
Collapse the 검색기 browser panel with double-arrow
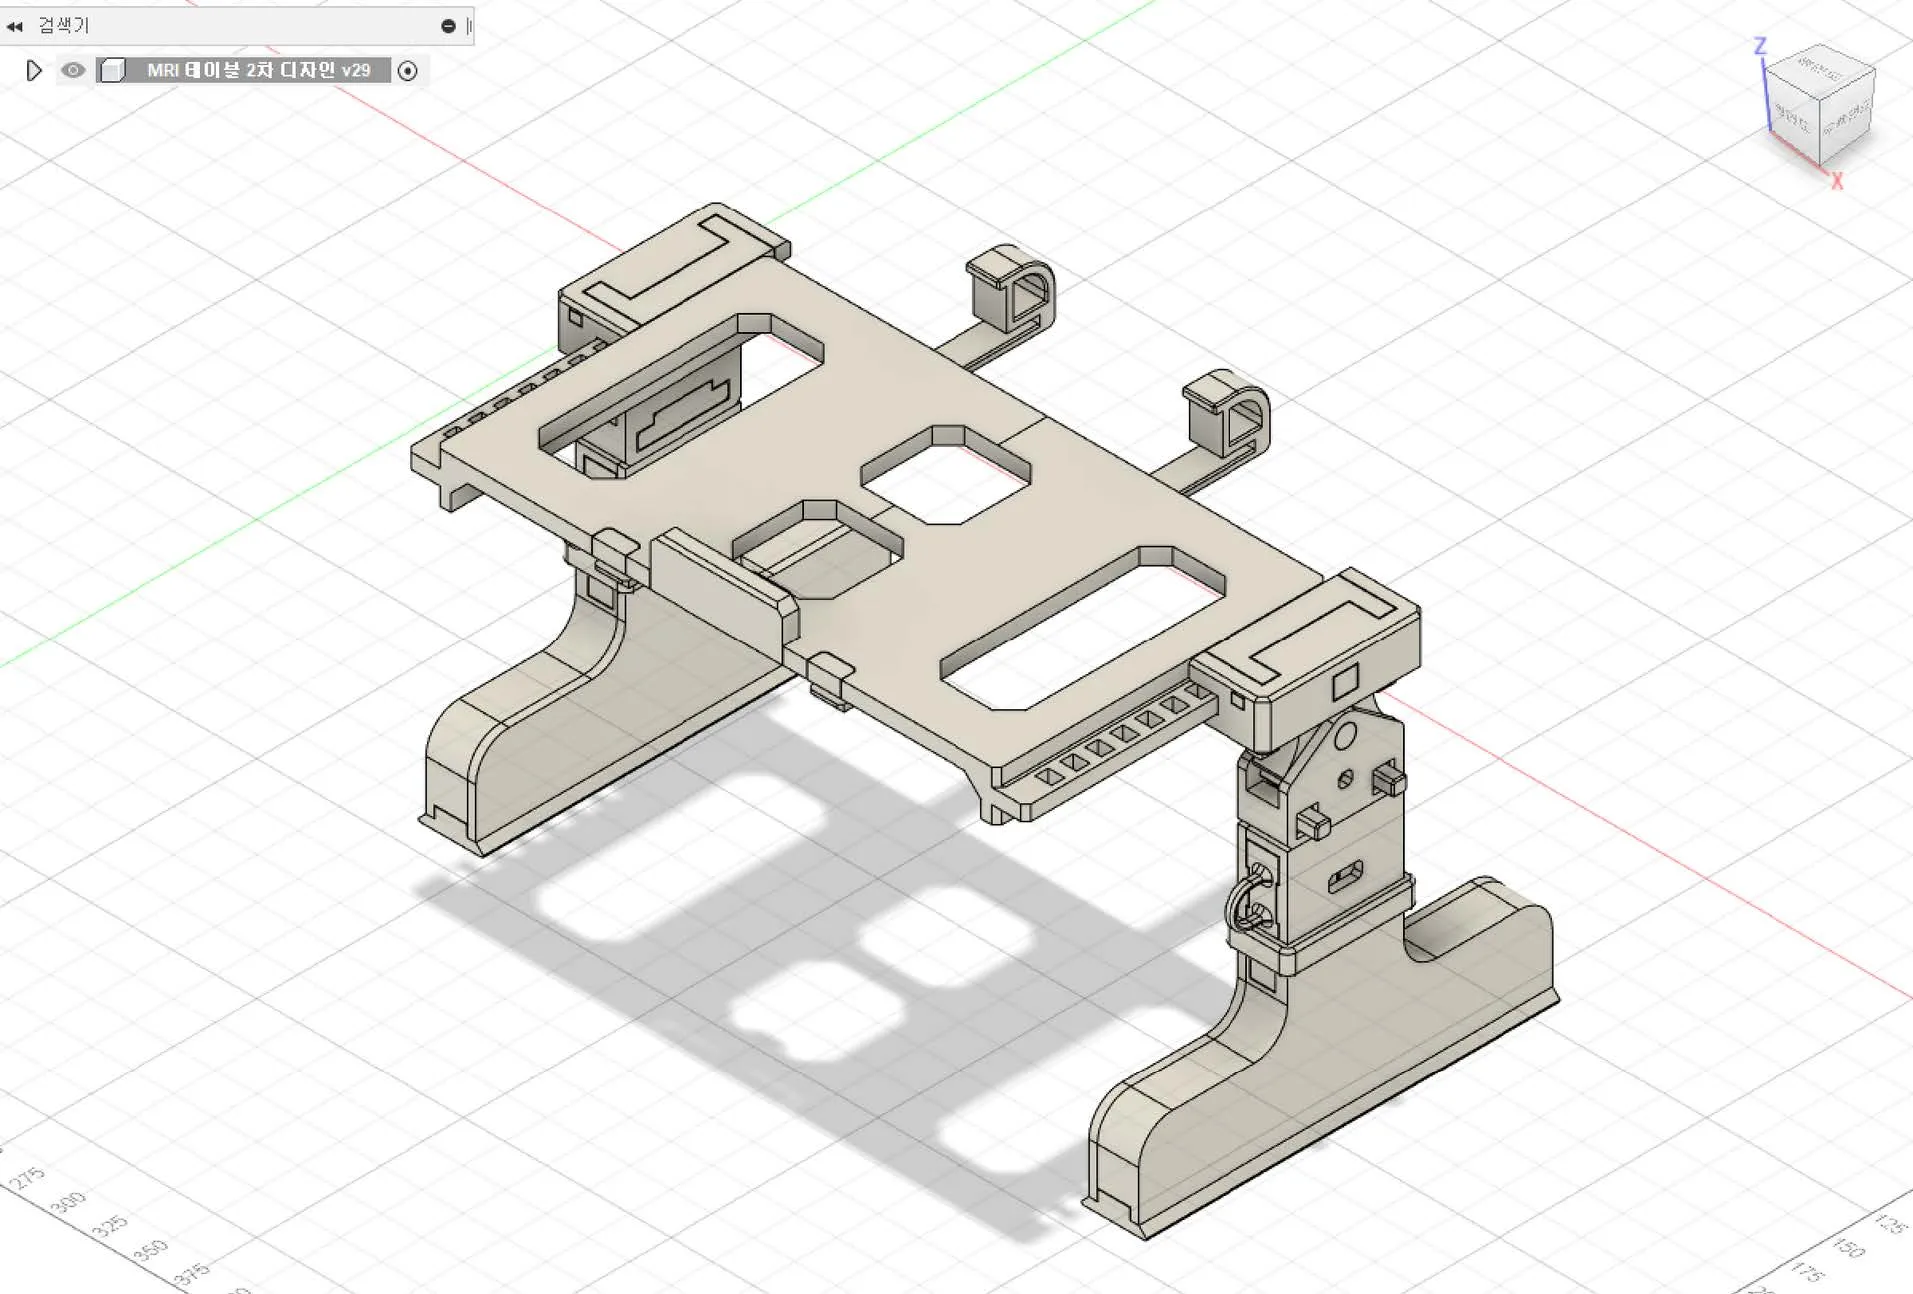pos(14,26)
